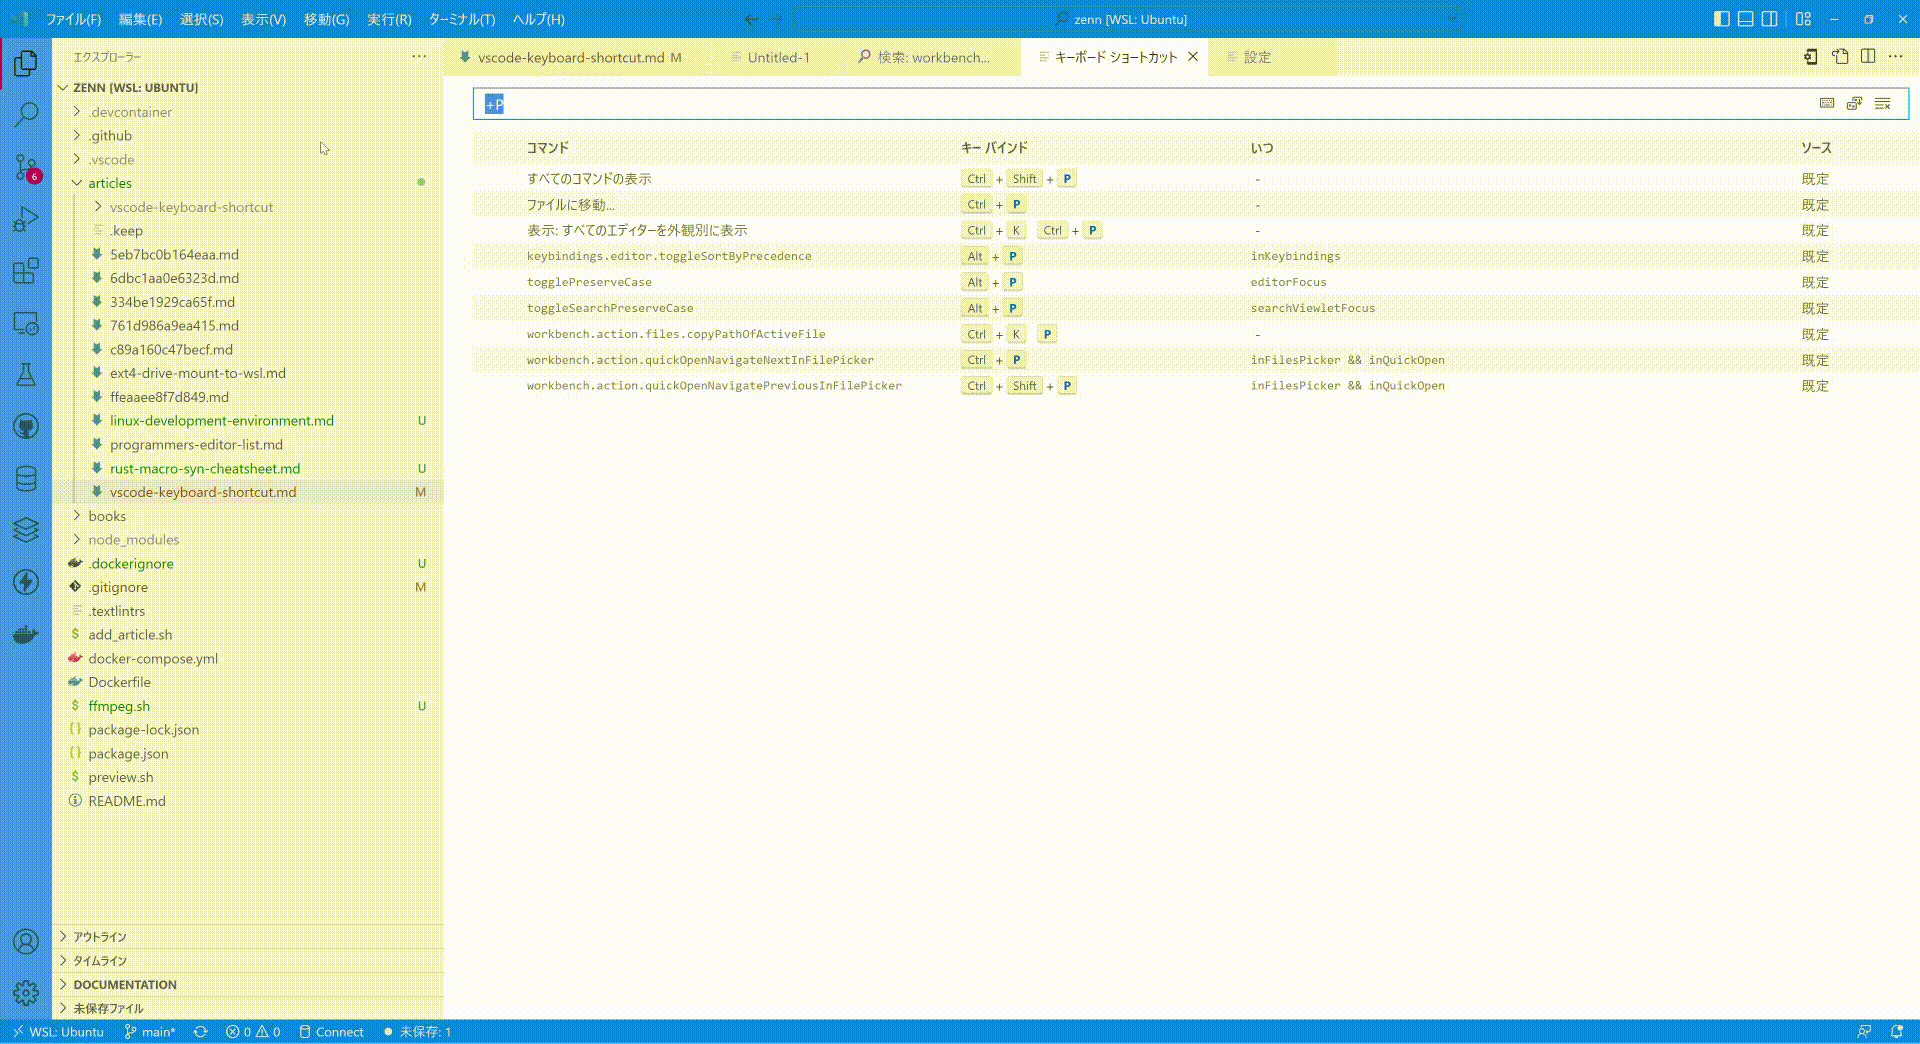Synchronize changes icon in status bar
This screenshot has width=1920, height=1044.
point(201,1032)
